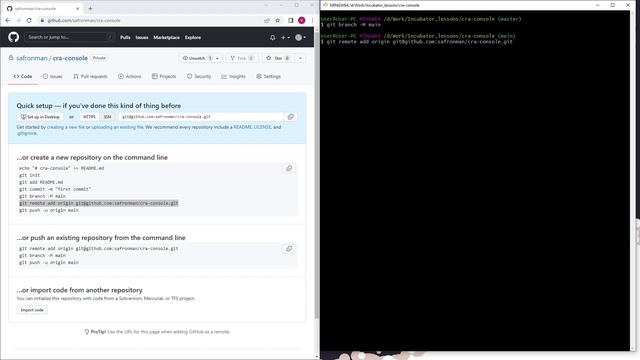Switch to the Actions tab
Viewport: 640px width, 360px height.
130,76
